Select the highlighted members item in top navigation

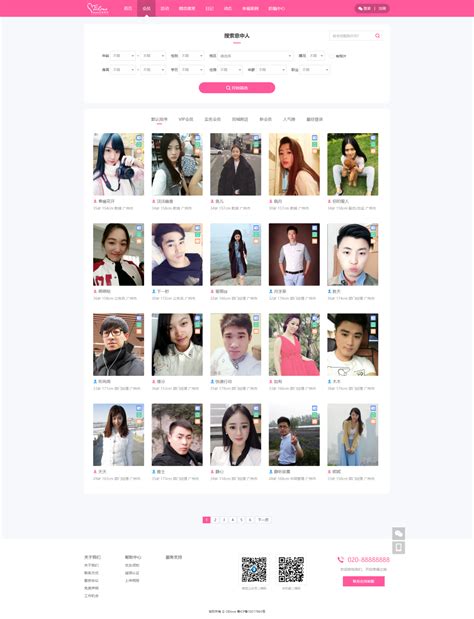146,8
